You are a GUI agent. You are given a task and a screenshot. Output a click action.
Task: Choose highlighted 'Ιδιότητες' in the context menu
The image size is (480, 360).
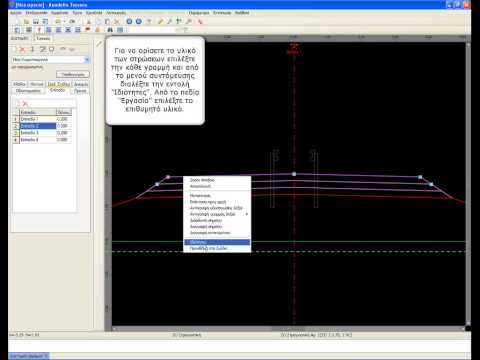coord(217,242)
